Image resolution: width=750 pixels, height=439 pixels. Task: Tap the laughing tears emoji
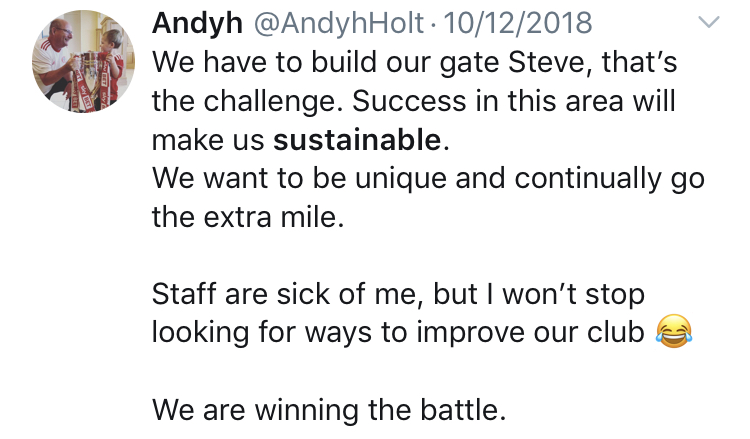(674, 331)
